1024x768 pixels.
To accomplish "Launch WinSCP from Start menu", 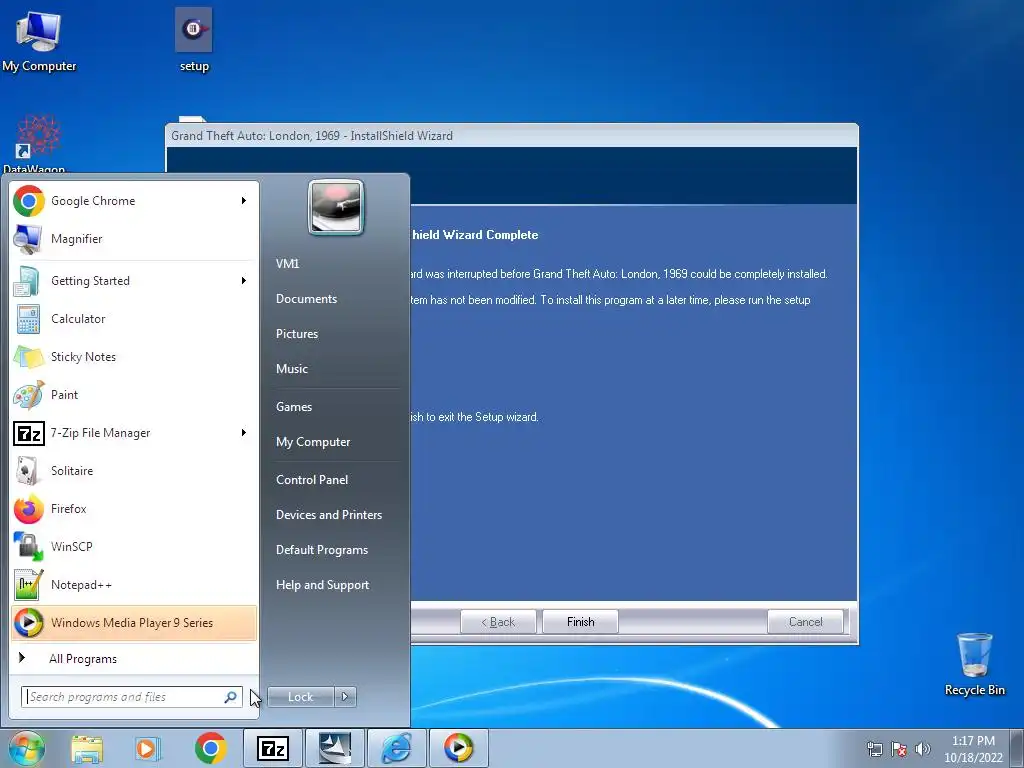I will pyautogui.click(x=134, y=547).
